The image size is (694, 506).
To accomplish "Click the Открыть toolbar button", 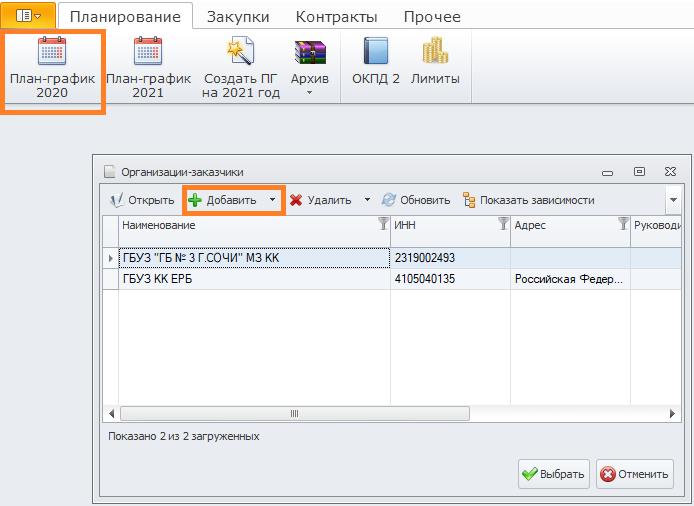I will (142, 200).
